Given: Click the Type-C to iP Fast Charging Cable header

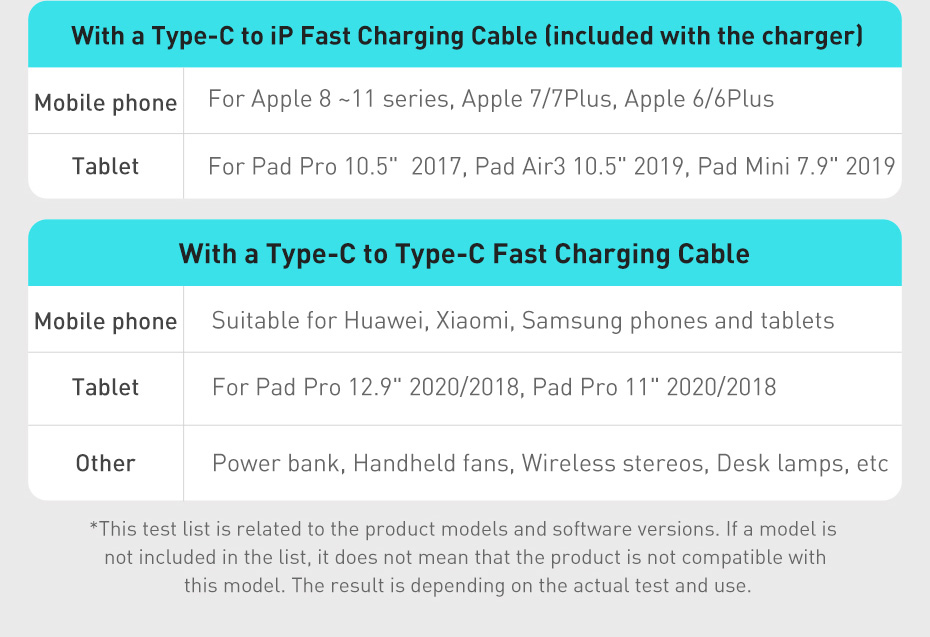Looking at the screenshot, I should click(467, 36).
